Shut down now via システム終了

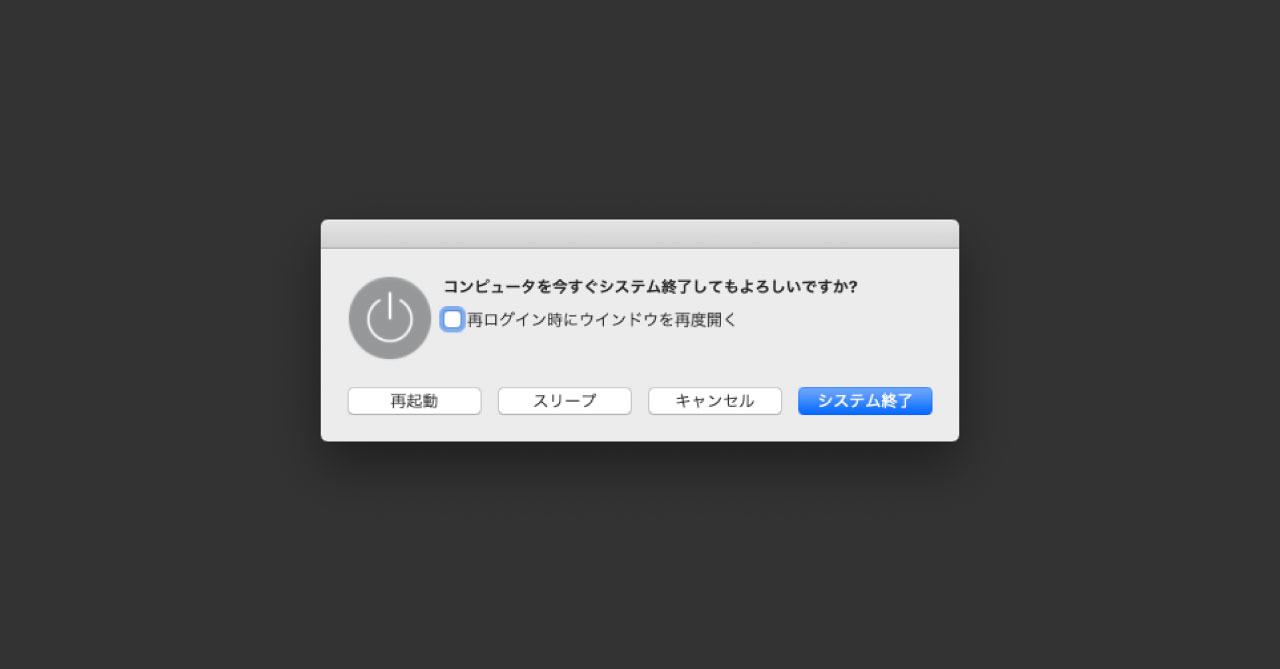click(x=865, y=401)
